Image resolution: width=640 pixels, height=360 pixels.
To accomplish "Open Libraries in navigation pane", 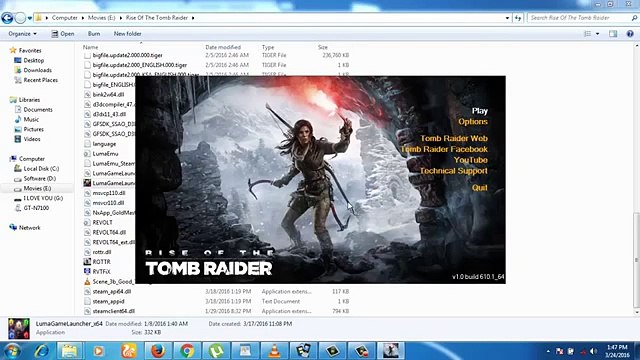I will coord(29,100).
